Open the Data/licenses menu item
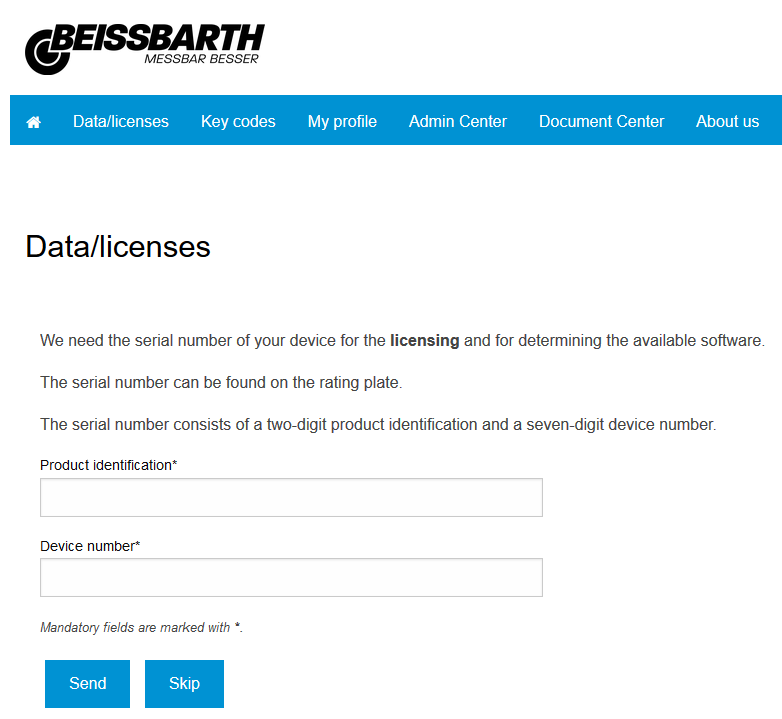The width and height of the screenshot is (782, 719). [121, 121]
